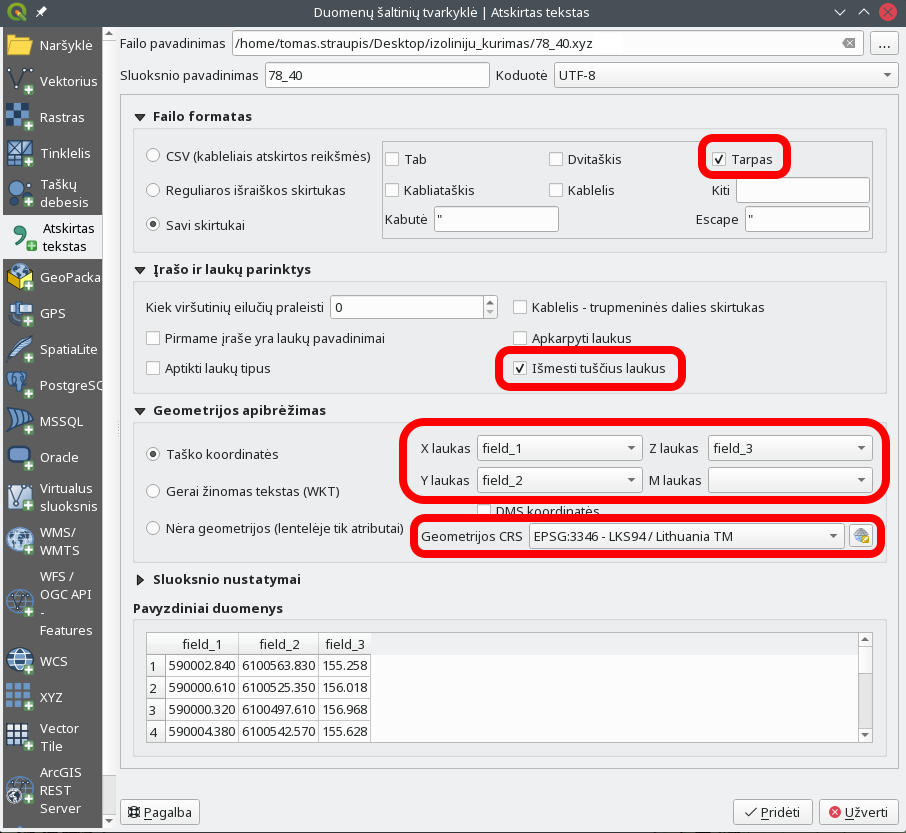
Task: Tick the Kabliataškis checkbox
Action: pyautogui.click(x=392, y=190)
